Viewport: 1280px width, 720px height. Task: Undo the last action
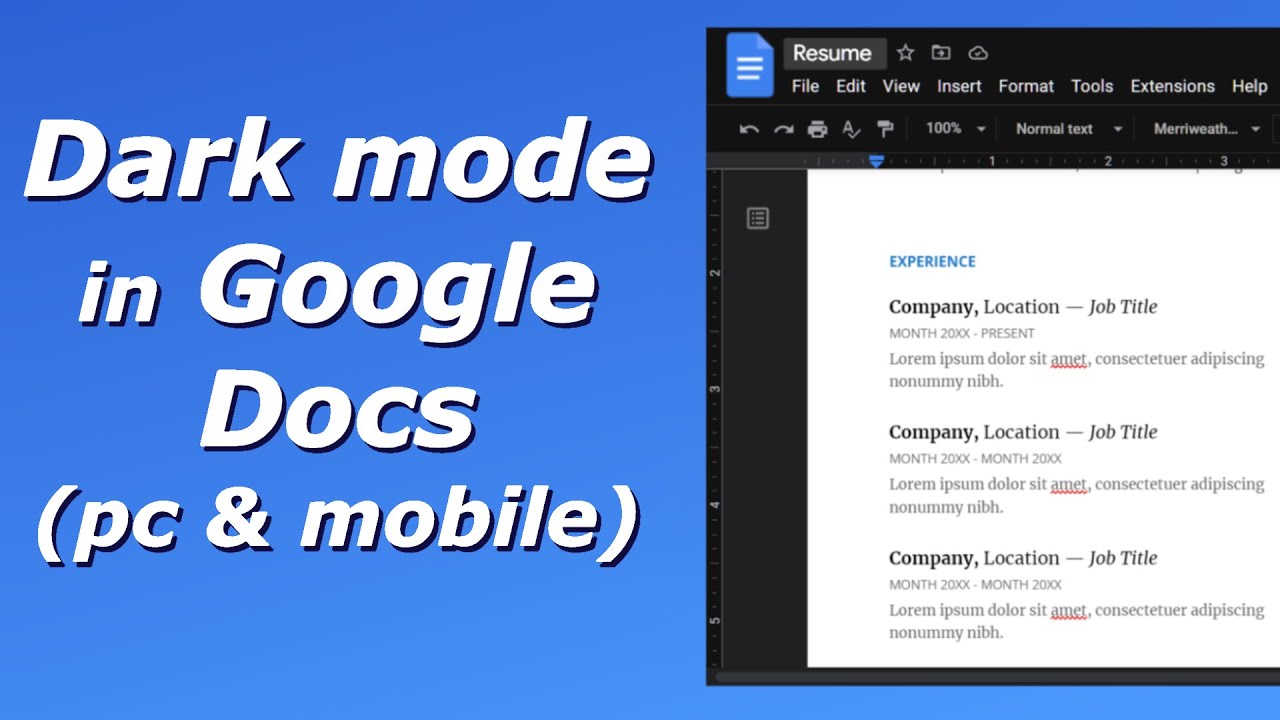(x=749, y=129)
